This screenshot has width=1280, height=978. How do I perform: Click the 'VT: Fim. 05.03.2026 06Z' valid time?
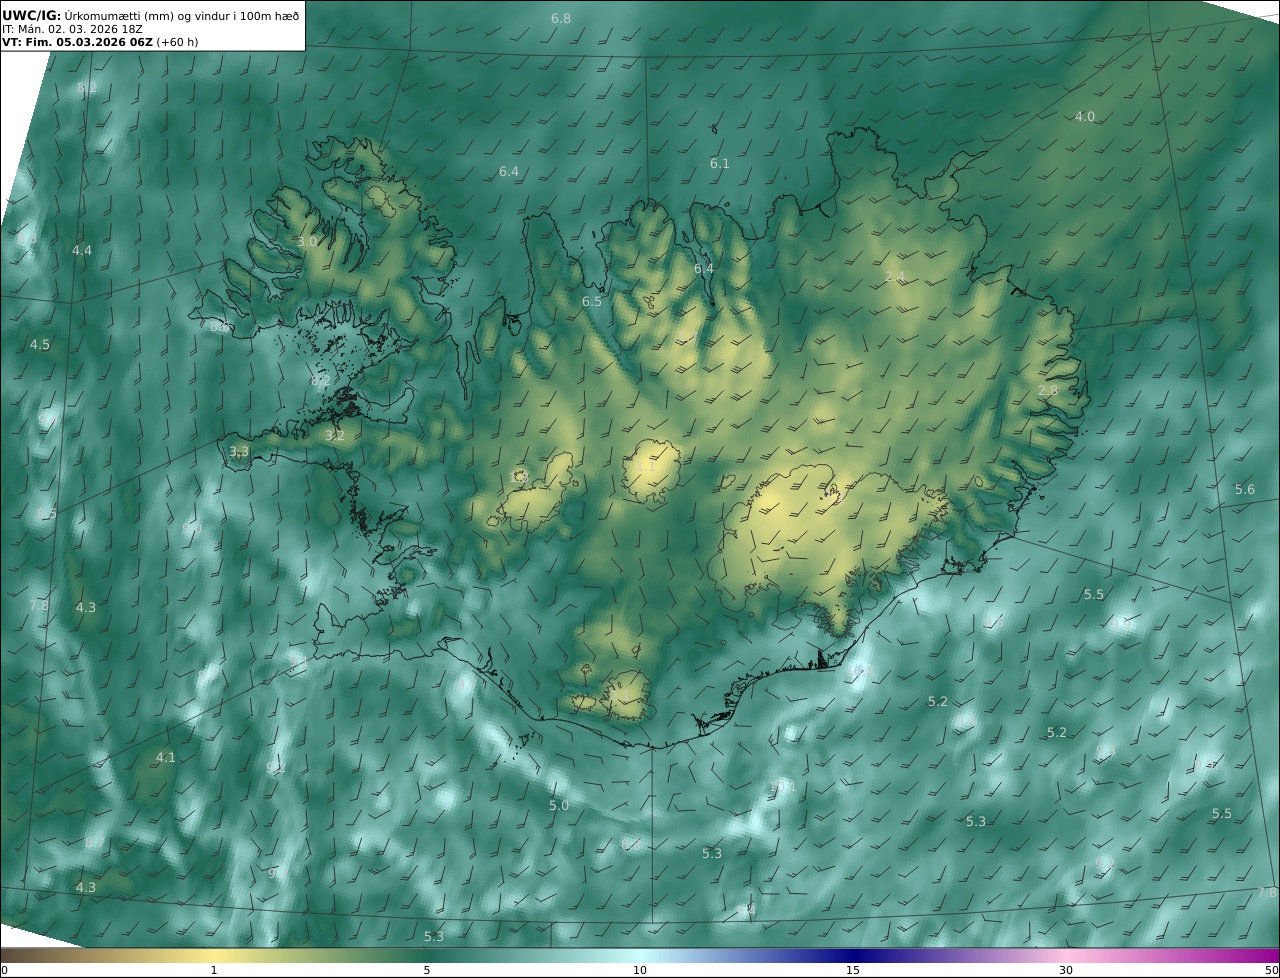tap(78, 42)
